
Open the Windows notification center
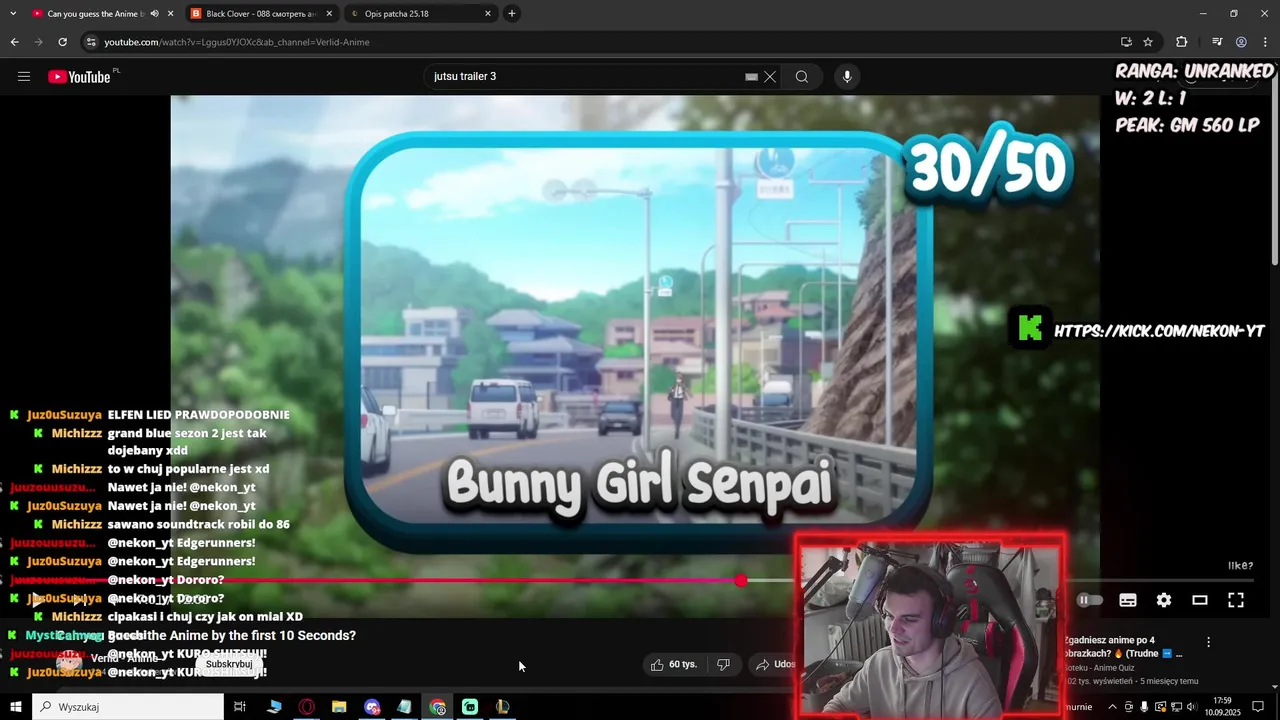tap(1258, 707)
